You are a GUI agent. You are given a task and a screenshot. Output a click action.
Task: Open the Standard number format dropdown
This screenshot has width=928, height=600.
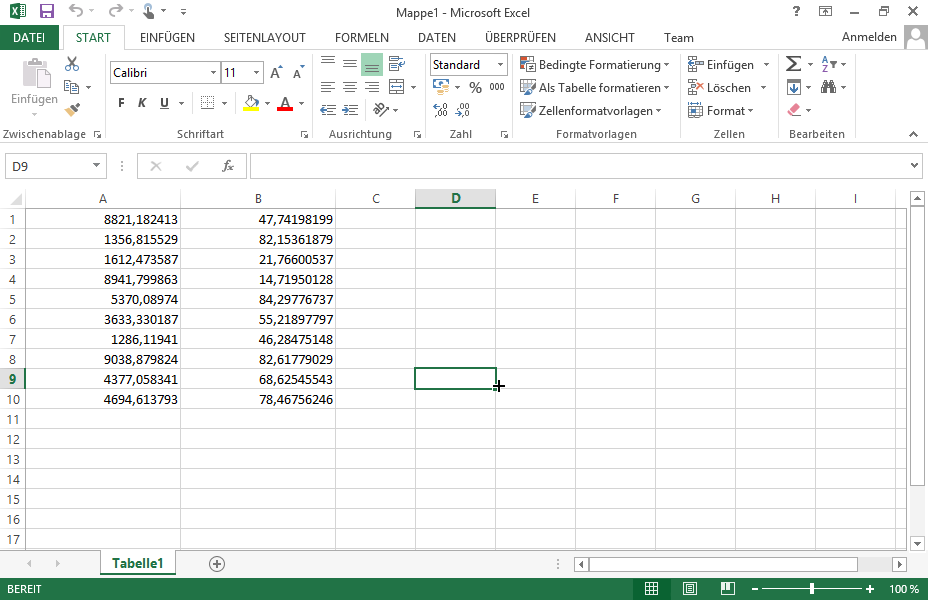[x=500, y=64]
